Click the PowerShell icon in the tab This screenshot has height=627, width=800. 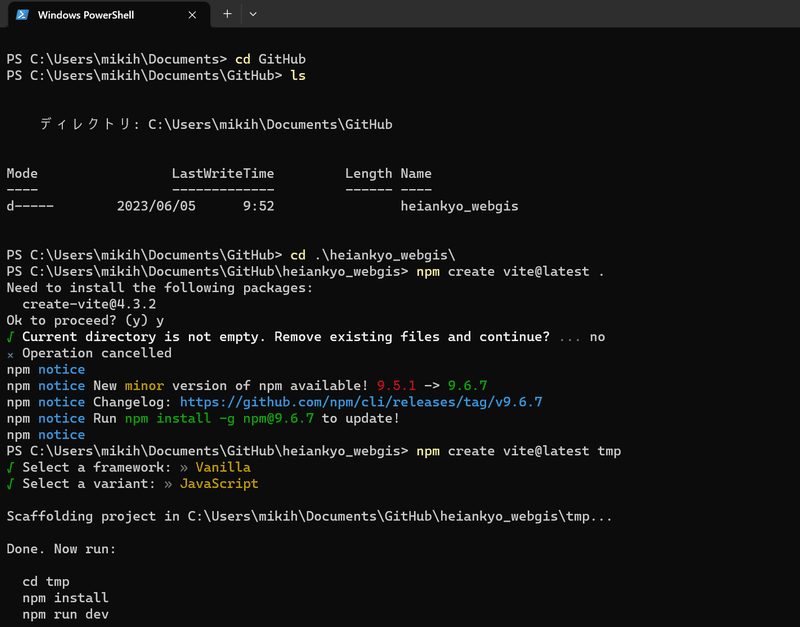[x=22, y=15]
